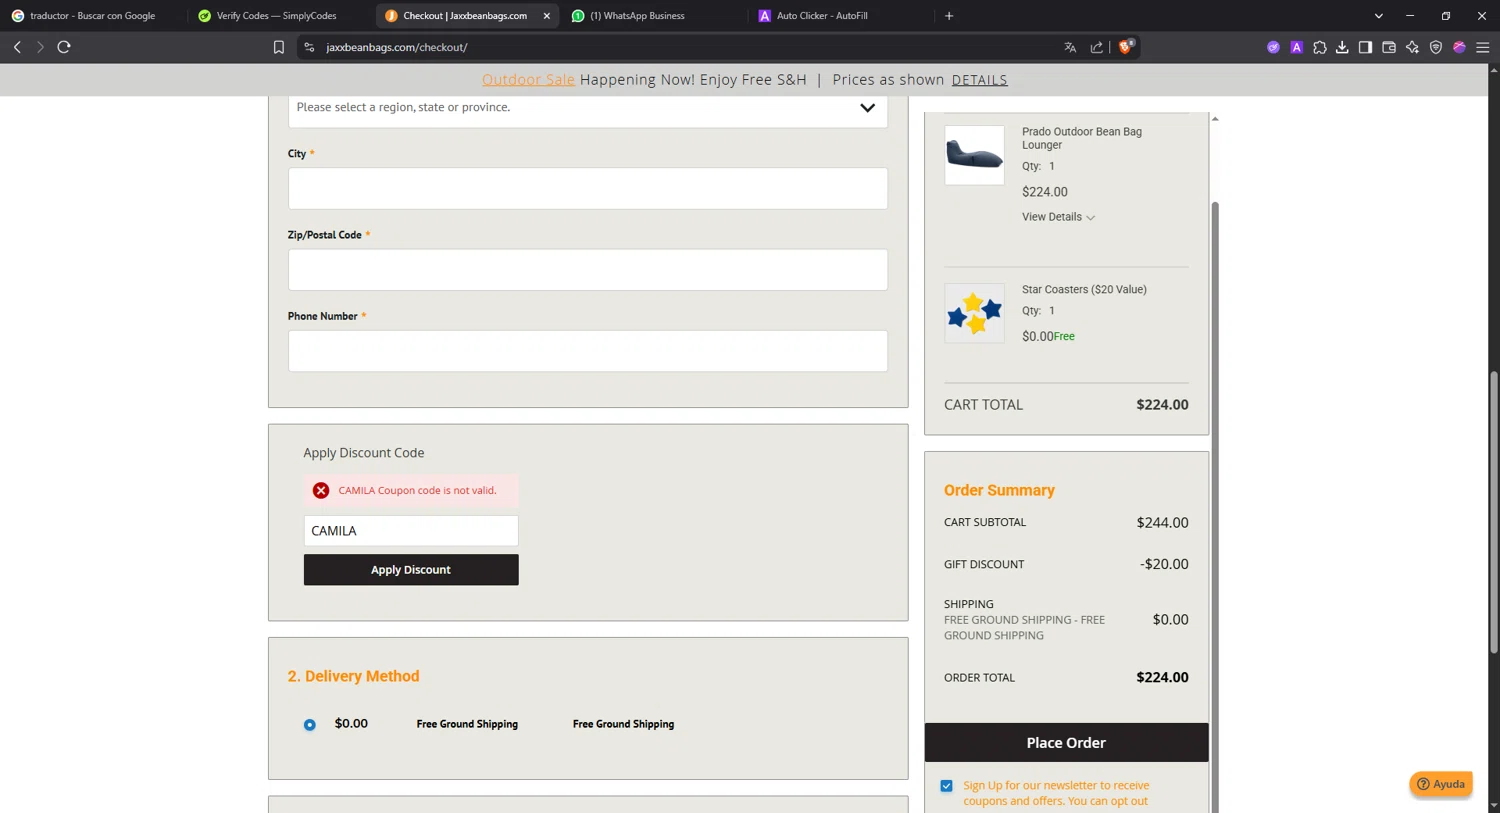Open the Brave Wallet icon
The image size is (1500, 813).
point(1389,47)
